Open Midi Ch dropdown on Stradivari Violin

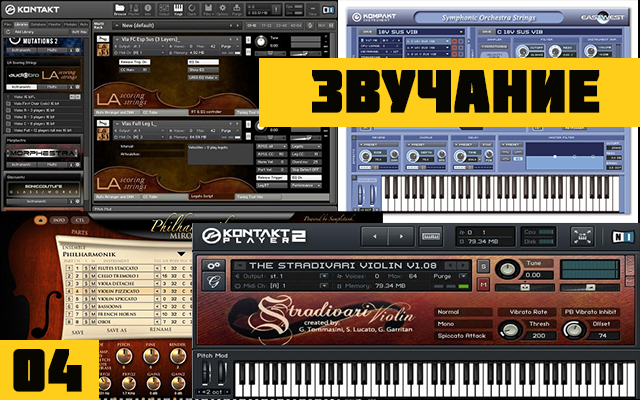coord(324,286)
